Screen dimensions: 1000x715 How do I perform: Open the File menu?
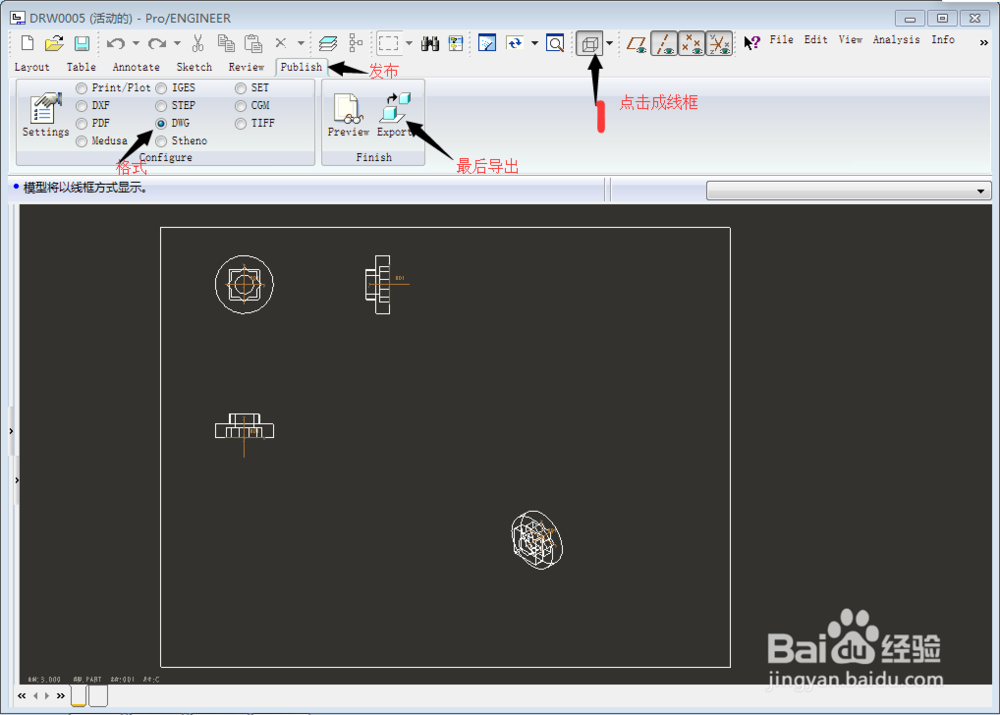pyautogui.click(x=781, y=40)
